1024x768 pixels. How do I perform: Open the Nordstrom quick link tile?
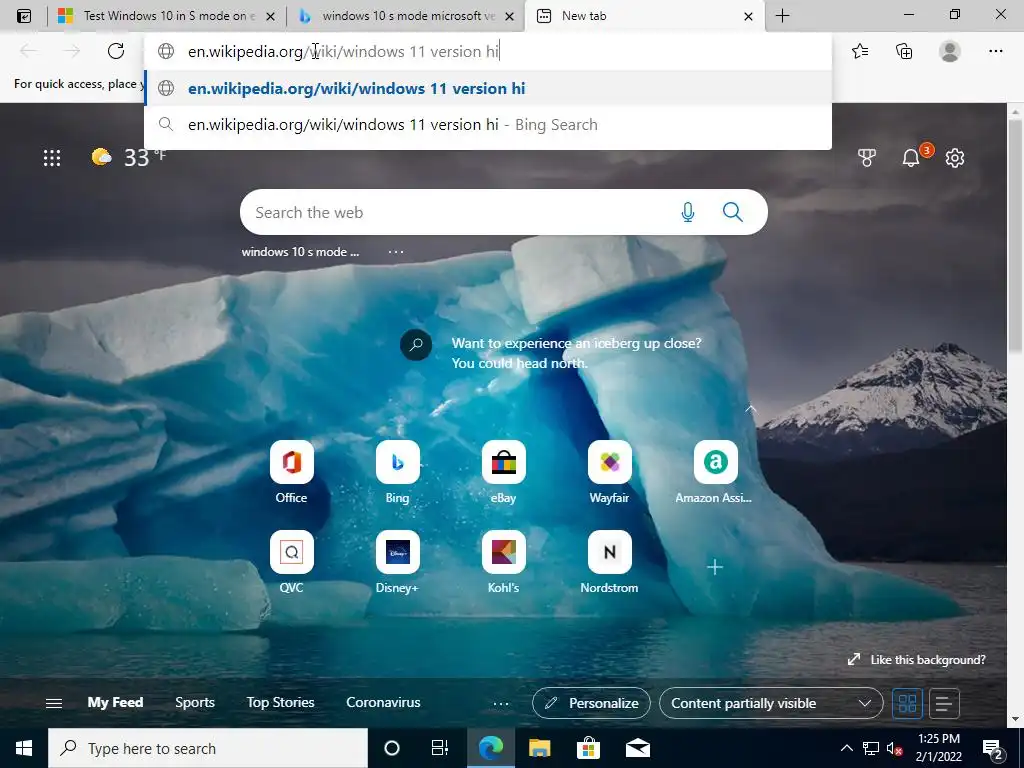click(x=609, y=562)
